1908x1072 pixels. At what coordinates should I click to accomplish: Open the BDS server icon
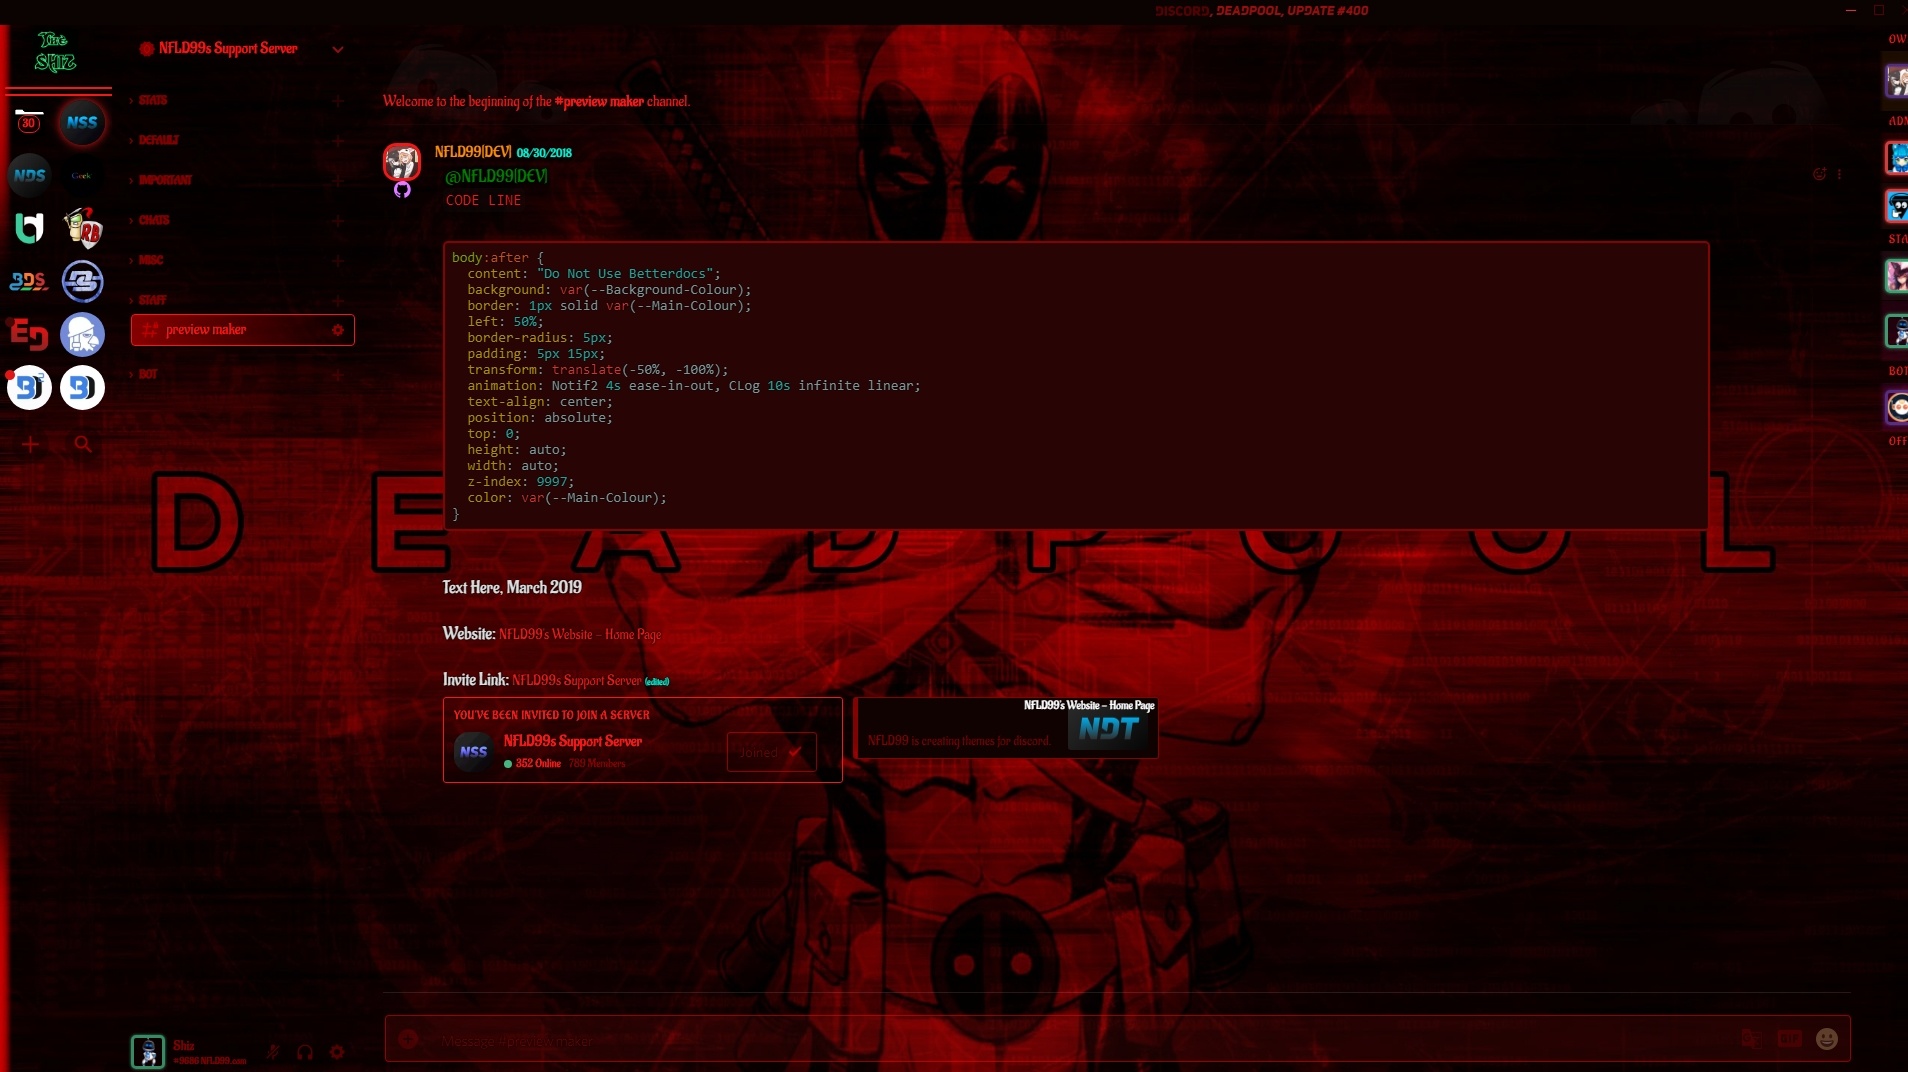pos(29,281)
